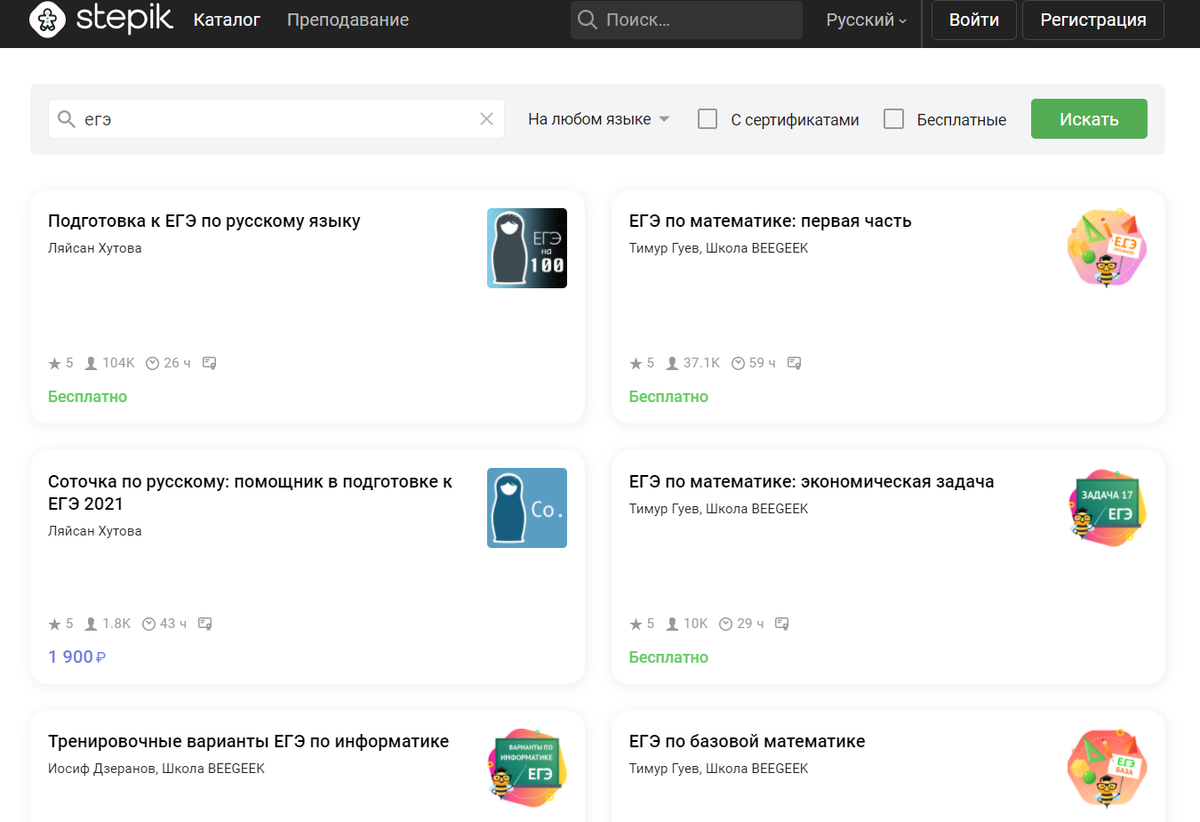Click 'Бесплатно' on 'ЕГЭ по математике: первая часть' card
The height and width of the screenshot is (822, 1200).
tap(668, 397)
